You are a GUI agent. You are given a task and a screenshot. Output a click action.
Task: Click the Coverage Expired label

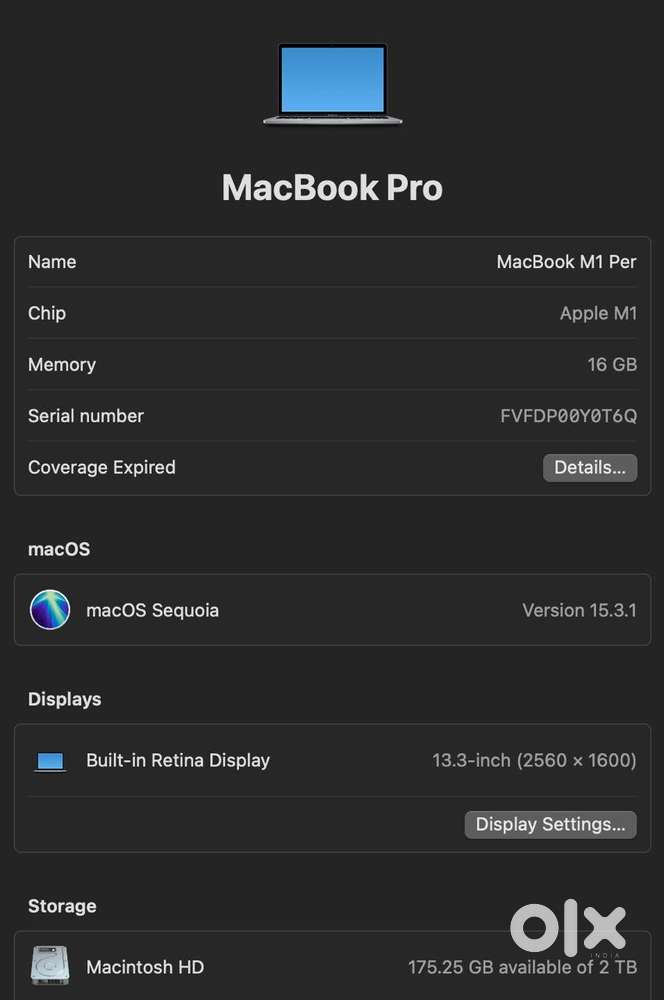pyautogui.click(x=101, y=467)
